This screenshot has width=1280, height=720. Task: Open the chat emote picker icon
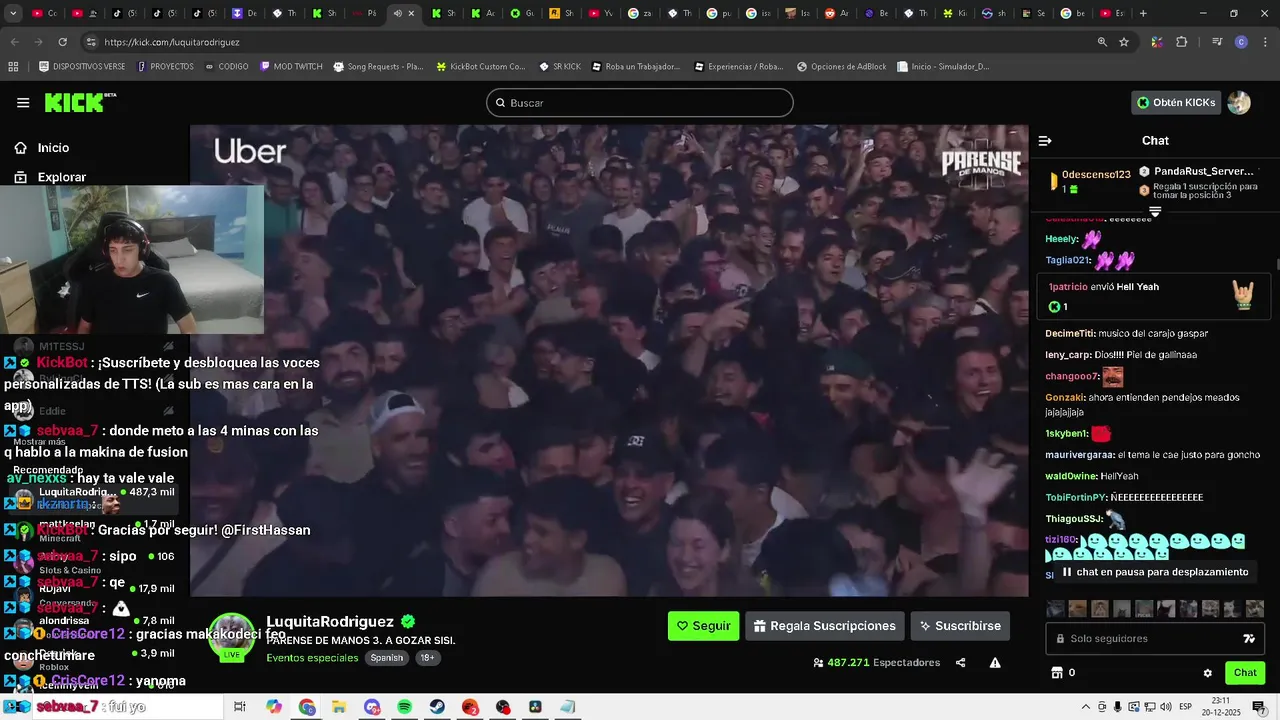[x=1249, y=638]
